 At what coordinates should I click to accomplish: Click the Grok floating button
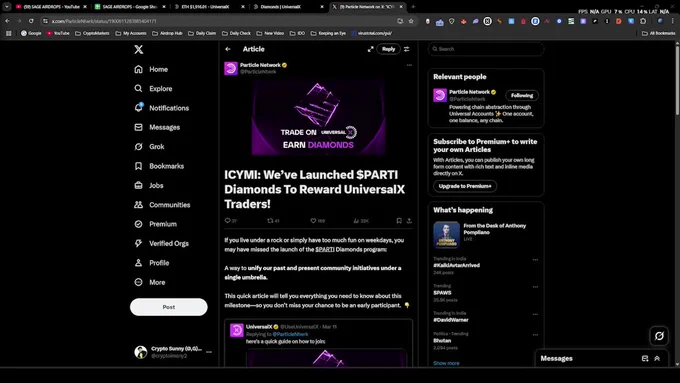pyautogui.click(x=659, y=336)
